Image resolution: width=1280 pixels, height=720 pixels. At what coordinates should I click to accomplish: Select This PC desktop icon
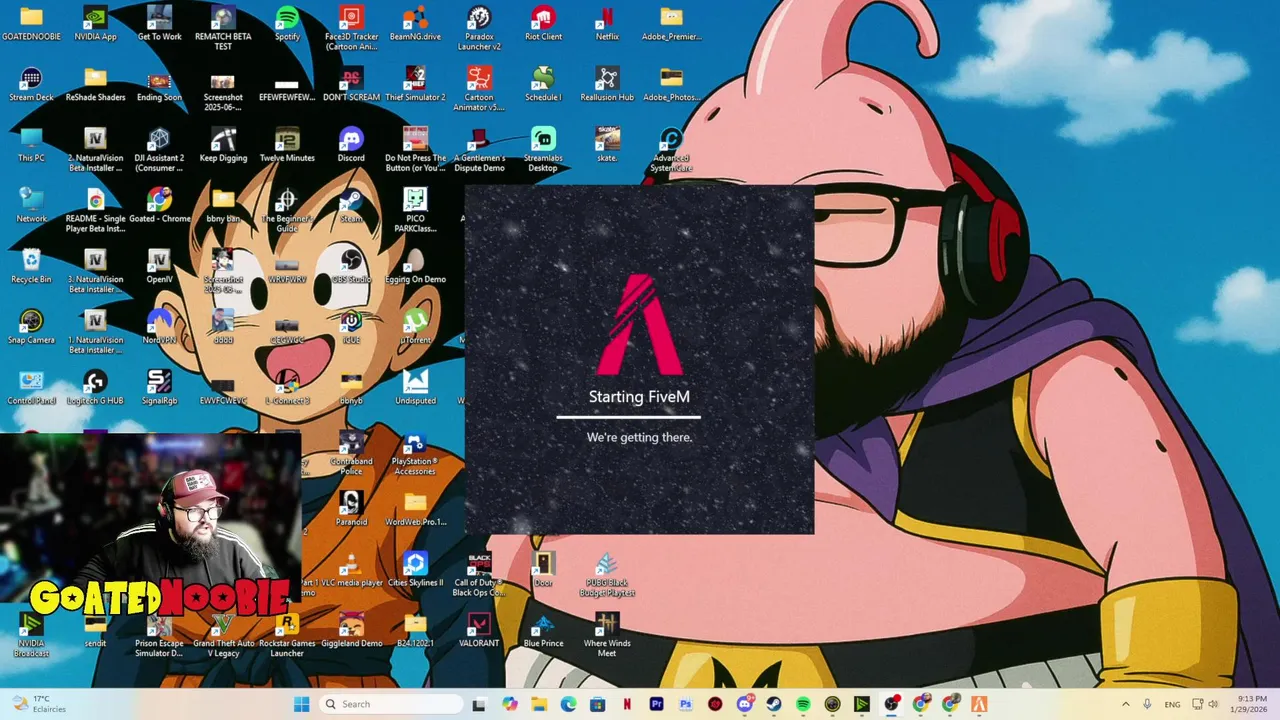(x=31, y=145)
